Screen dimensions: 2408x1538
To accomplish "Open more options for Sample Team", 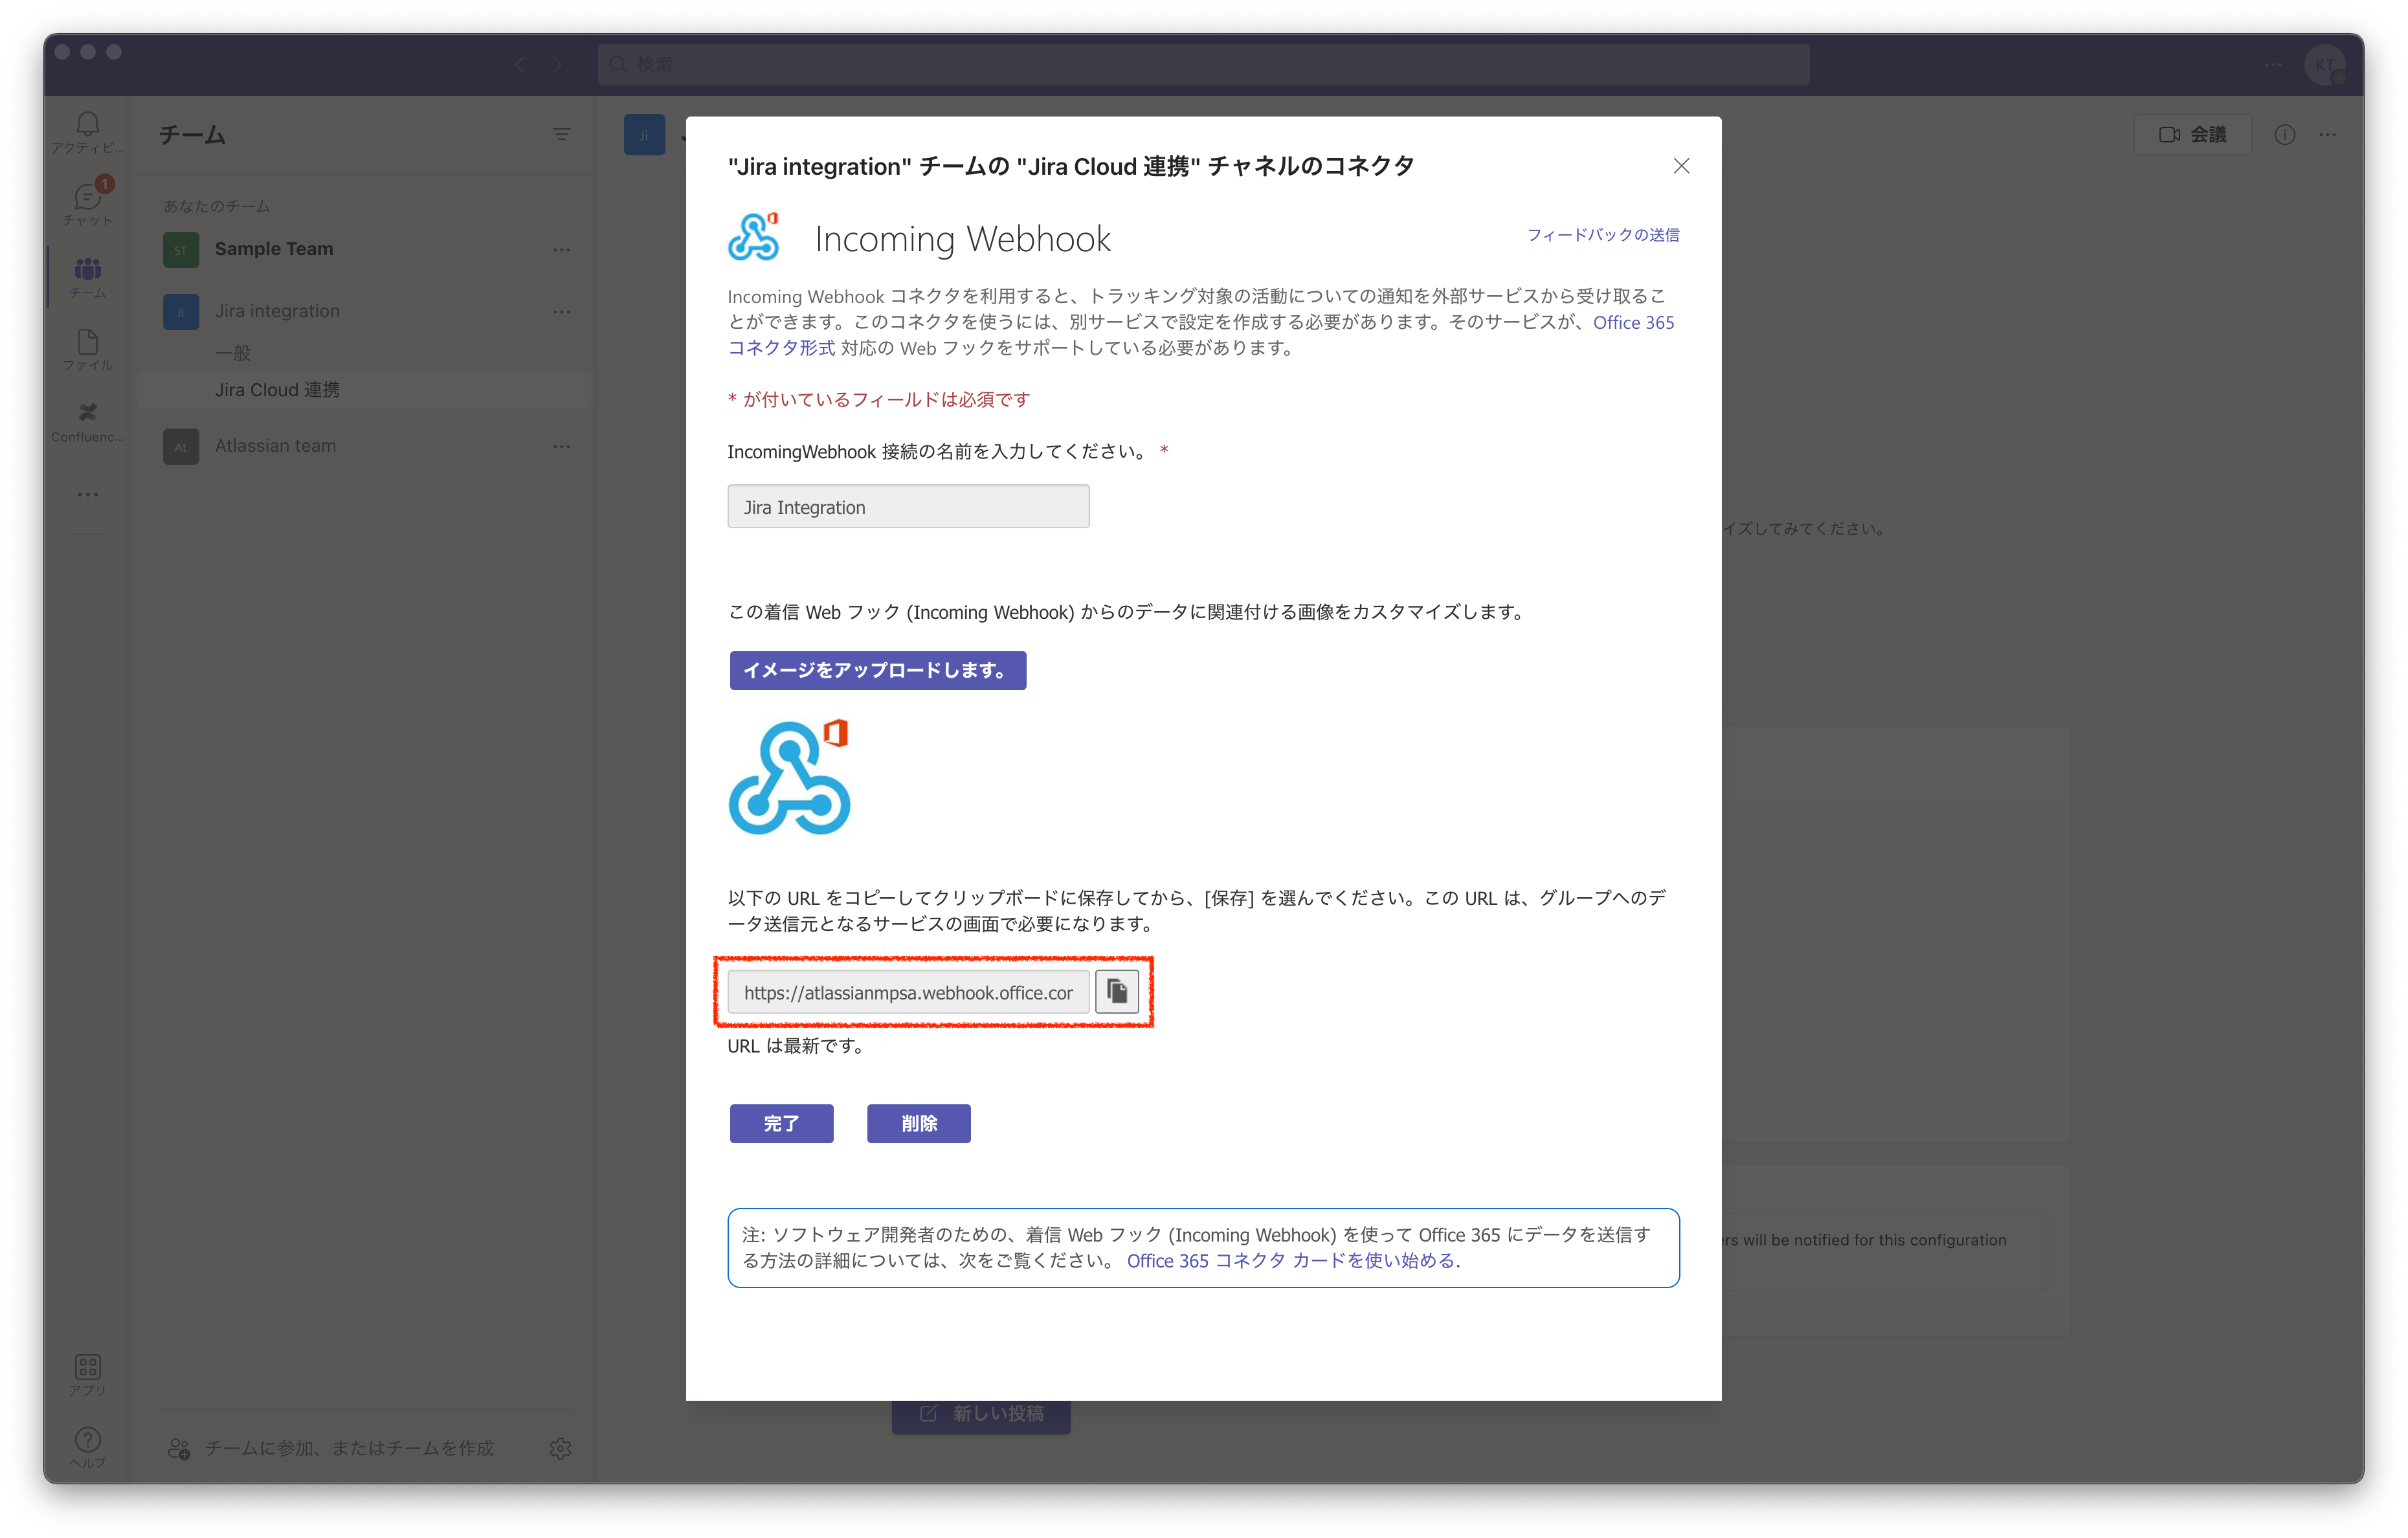I will [x=562, y=249].
